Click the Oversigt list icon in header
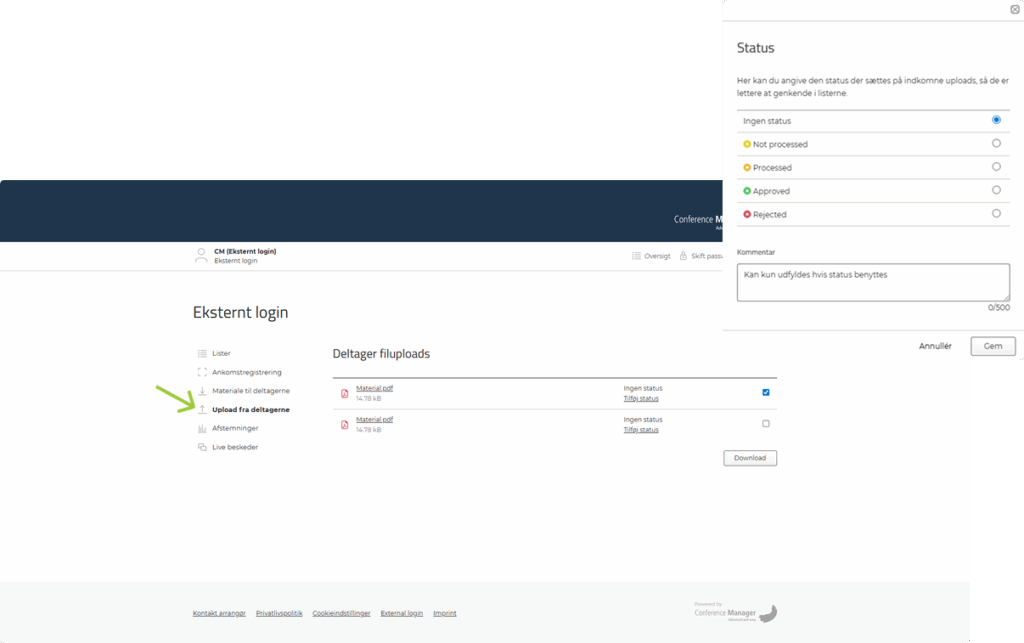Screen dimensions: 1024x643 (x=636, y=256)
